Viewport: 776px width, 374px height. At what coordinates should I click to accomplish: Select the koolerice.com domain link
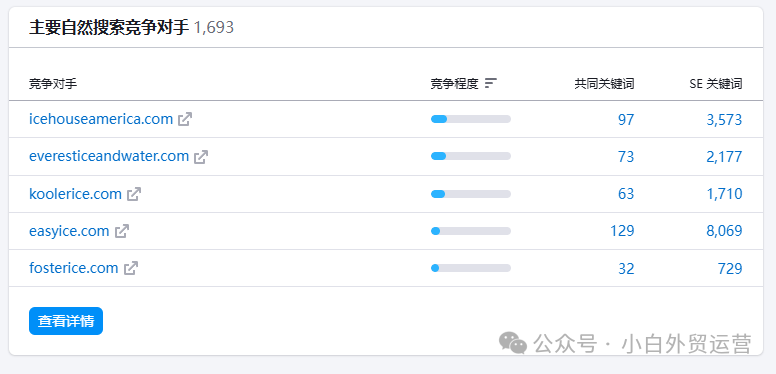coord(75,194)
